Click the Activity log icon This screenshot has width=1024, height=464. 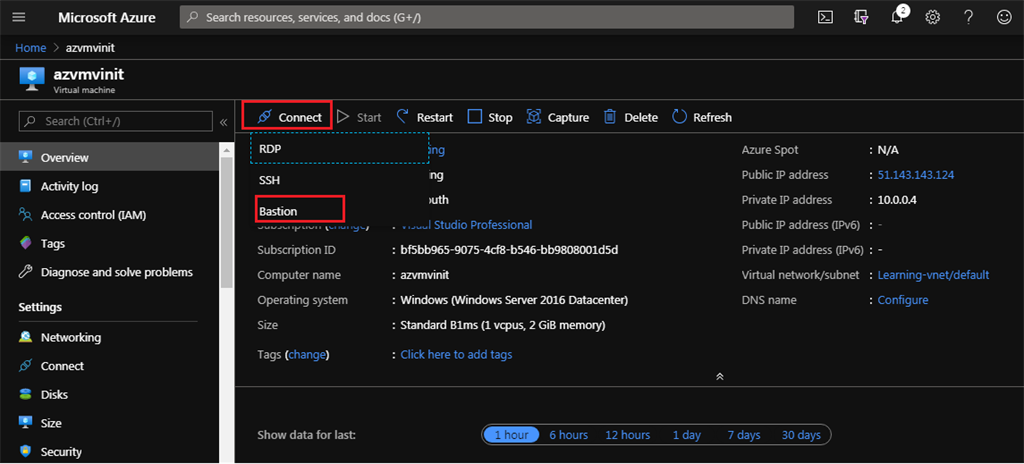(x=25, y=186)
